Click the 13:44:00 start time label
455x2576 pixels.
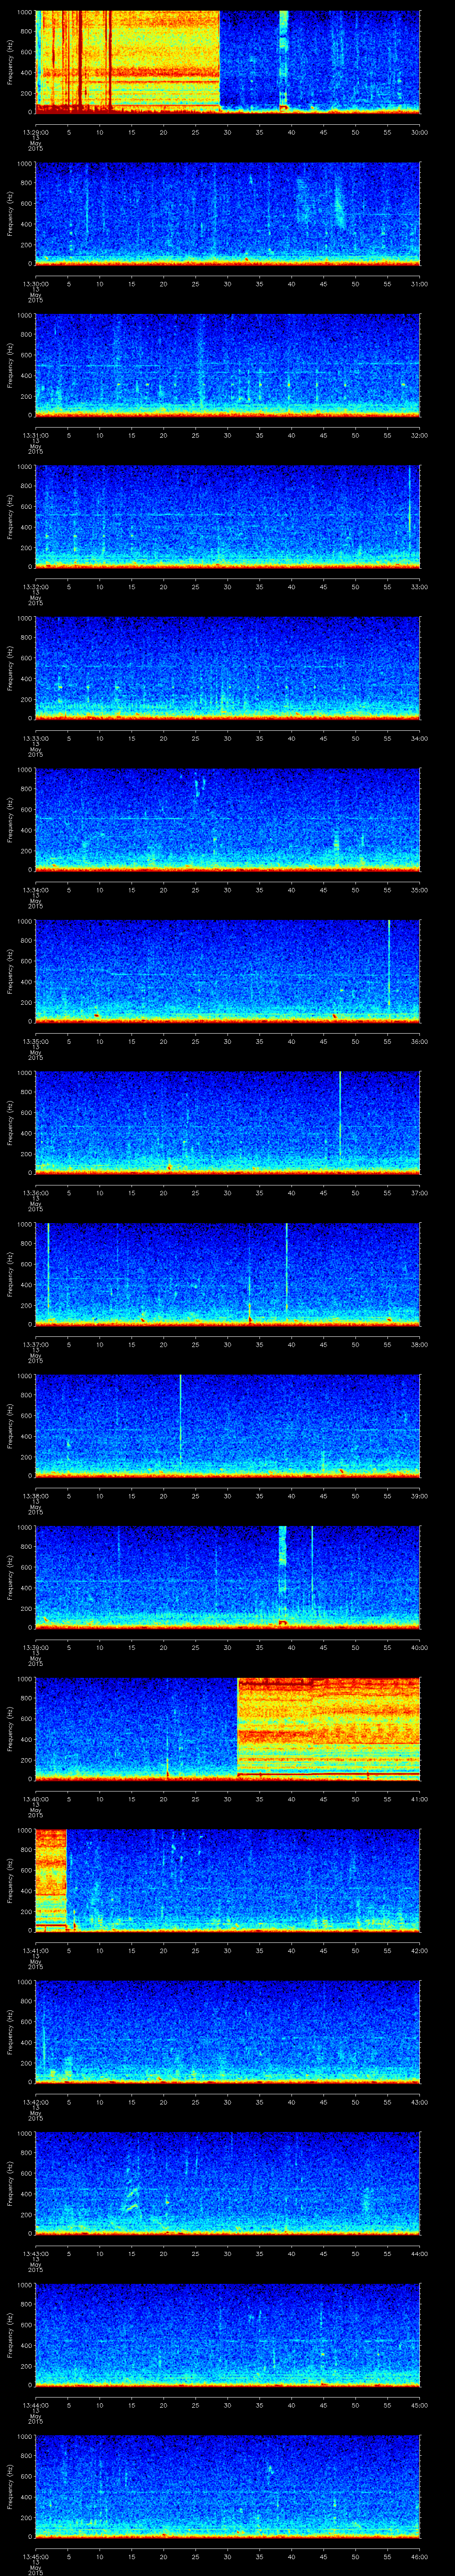(x=35, y=2405)
